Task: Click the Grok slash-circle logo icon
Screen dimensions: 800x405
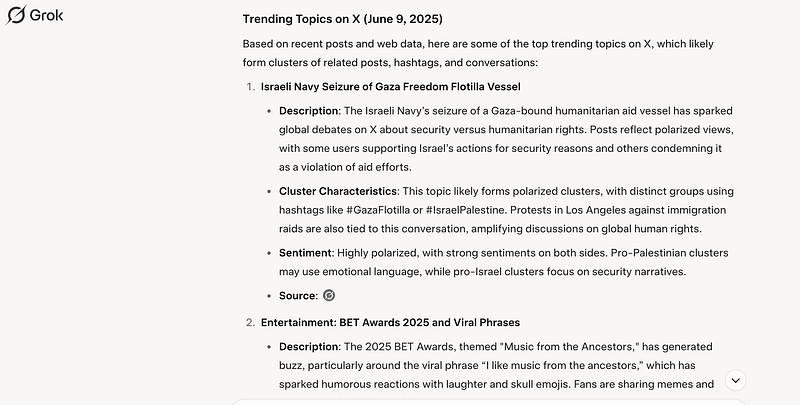Action: pos(18,16)
